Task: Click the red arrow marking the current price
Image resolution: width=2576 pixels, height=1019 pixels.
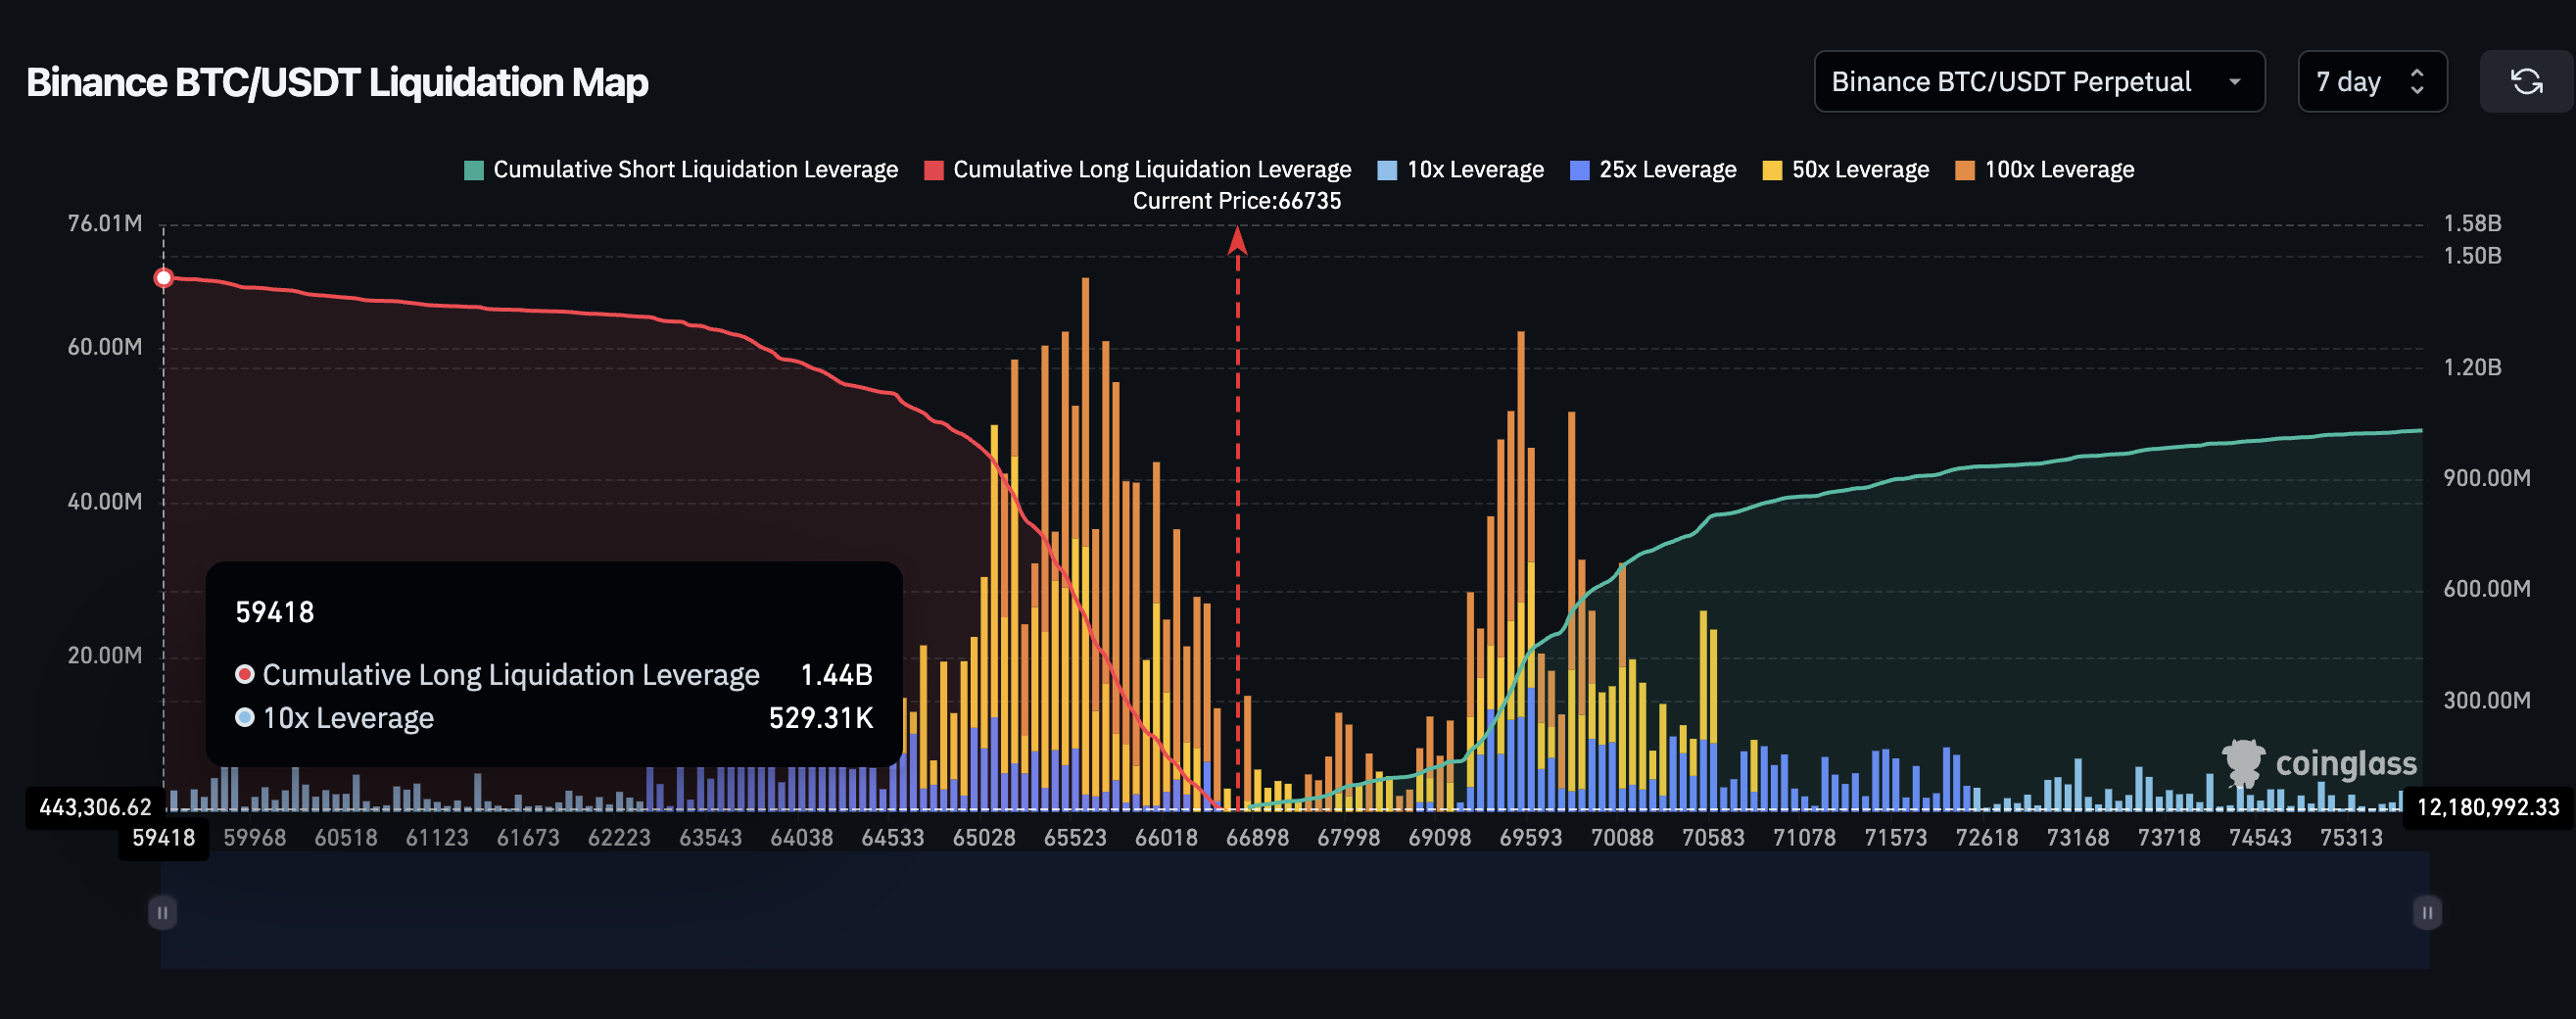Action: click(1239, 245)
